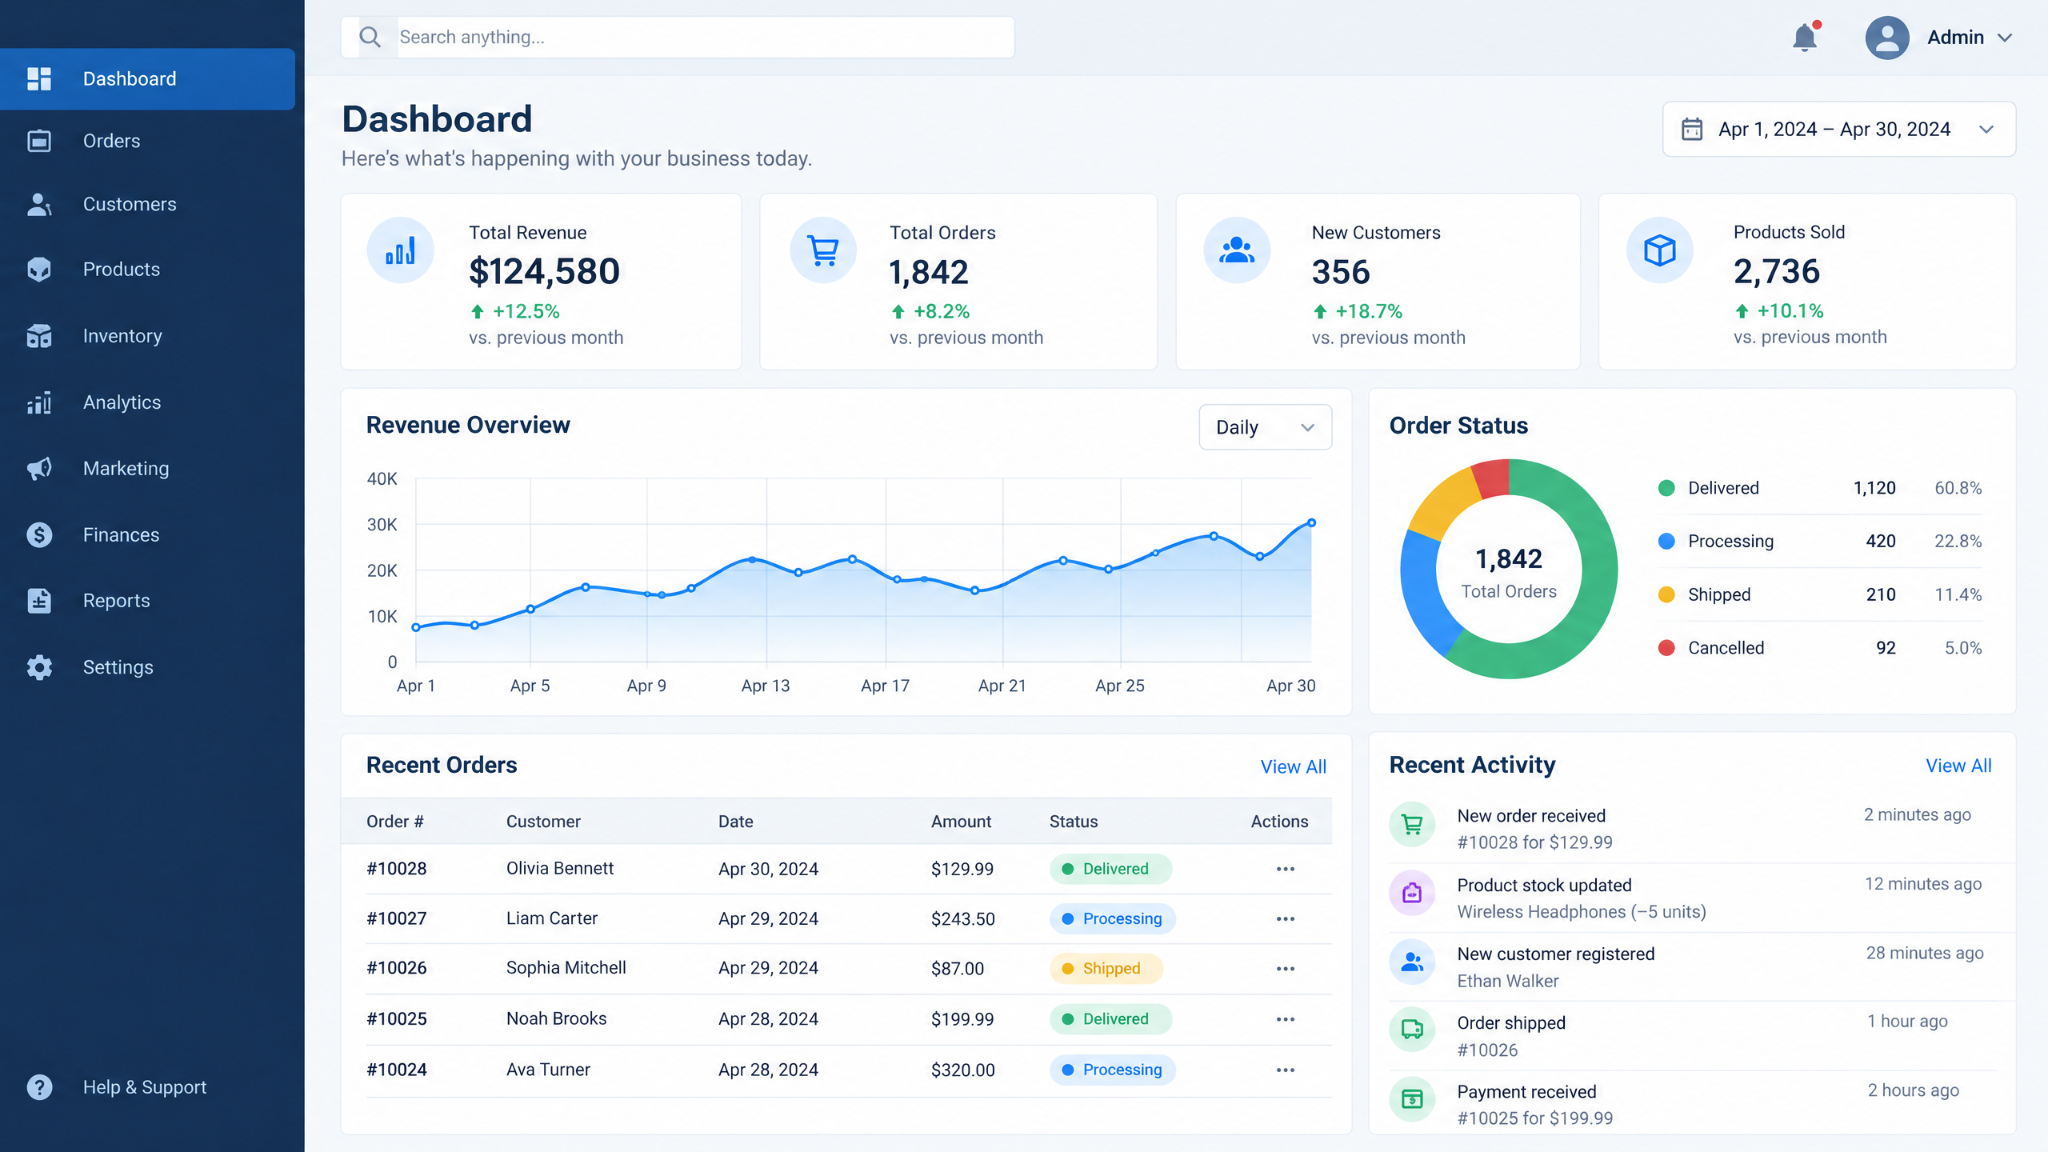This screenshot has height=1152, width=2048.
Task: Click the Help & Support question icon
Action: pyautogui.click(x=40, y=1087)
